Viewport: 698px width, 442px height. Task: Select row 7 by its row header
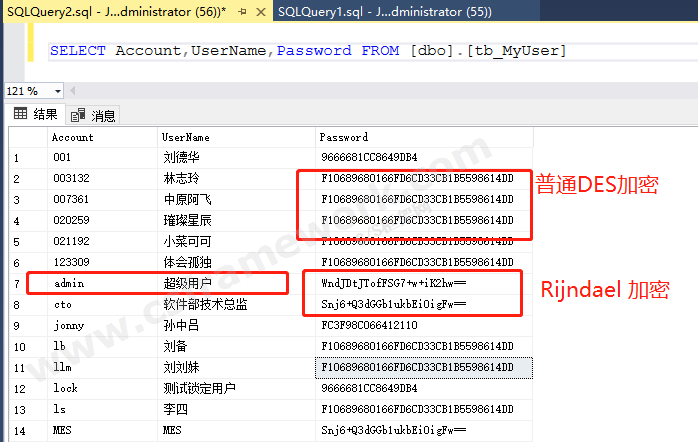[x=16, y=284]
